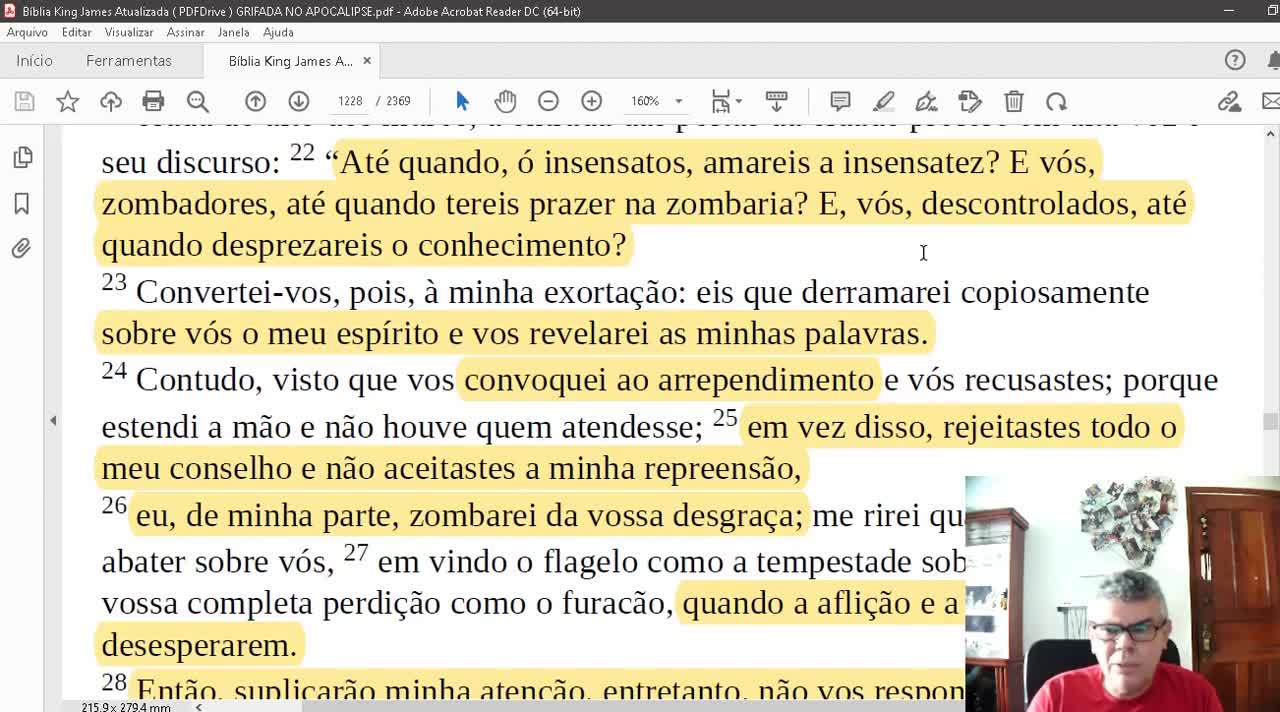The height and width of the screenshot is (712, 1280).
Task: Click the horizontal scrollbar left arrow
Action: click(198, 707)
